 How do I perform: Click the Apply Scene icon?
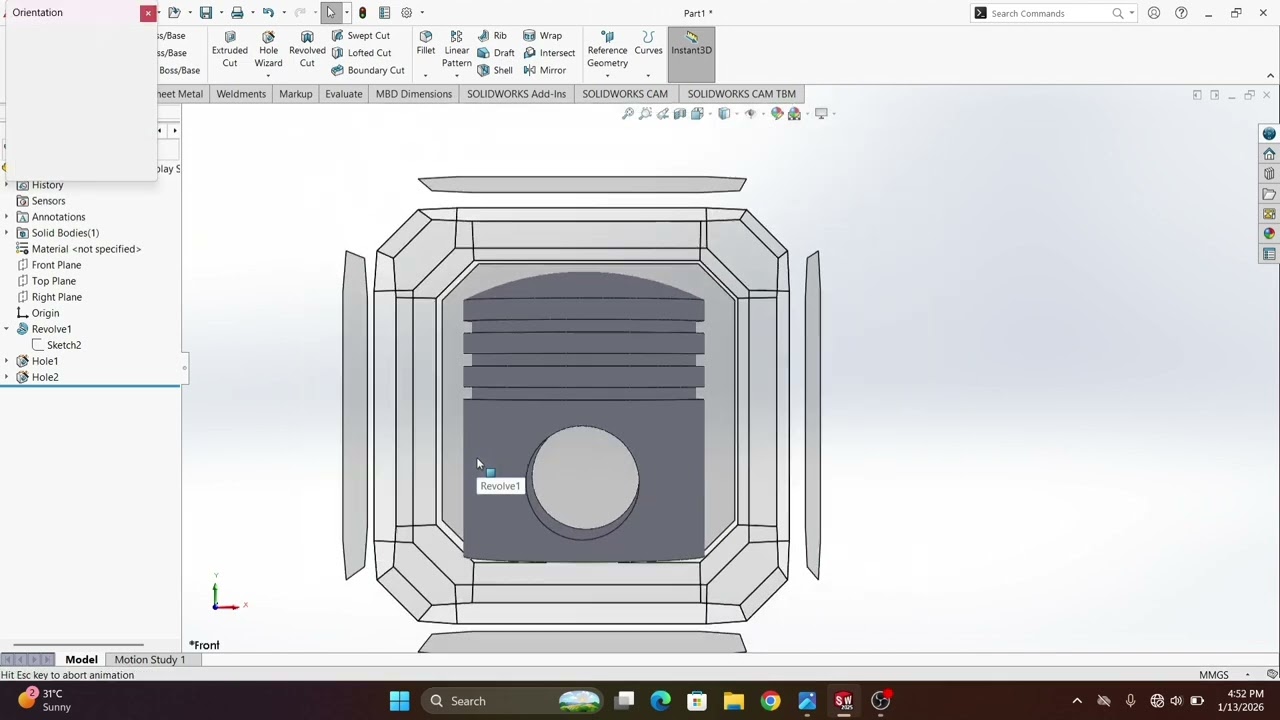click(794, 114)
